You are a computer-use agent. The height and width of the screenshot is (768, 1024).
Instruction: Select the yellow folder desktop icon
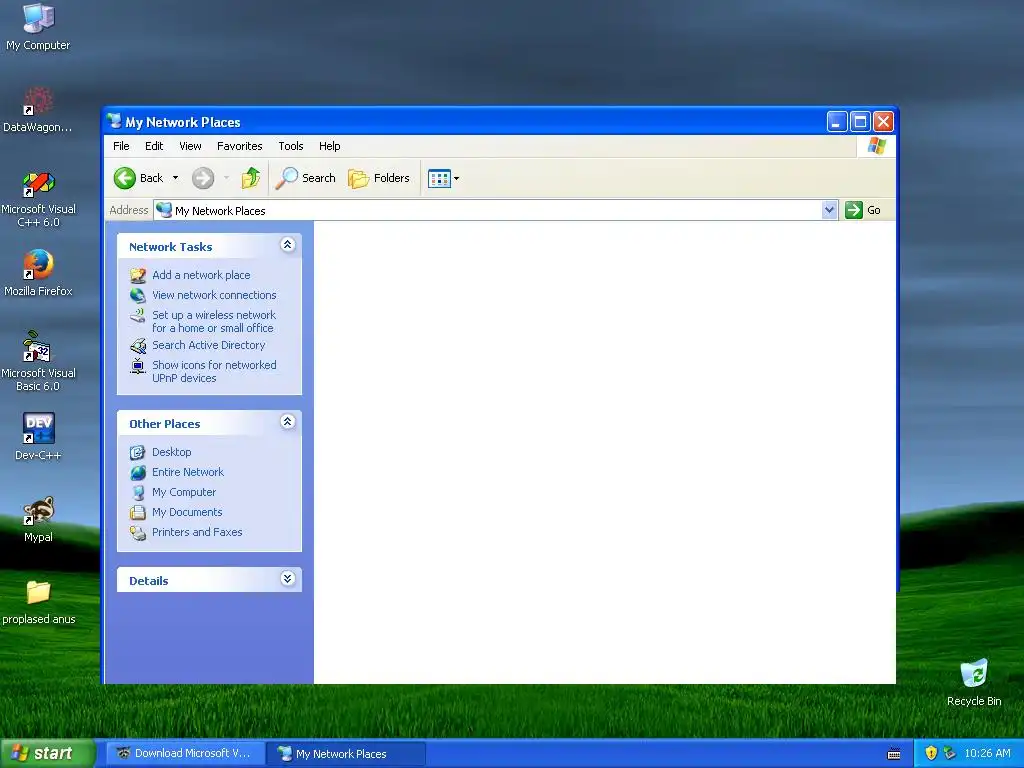pos(38,601)
